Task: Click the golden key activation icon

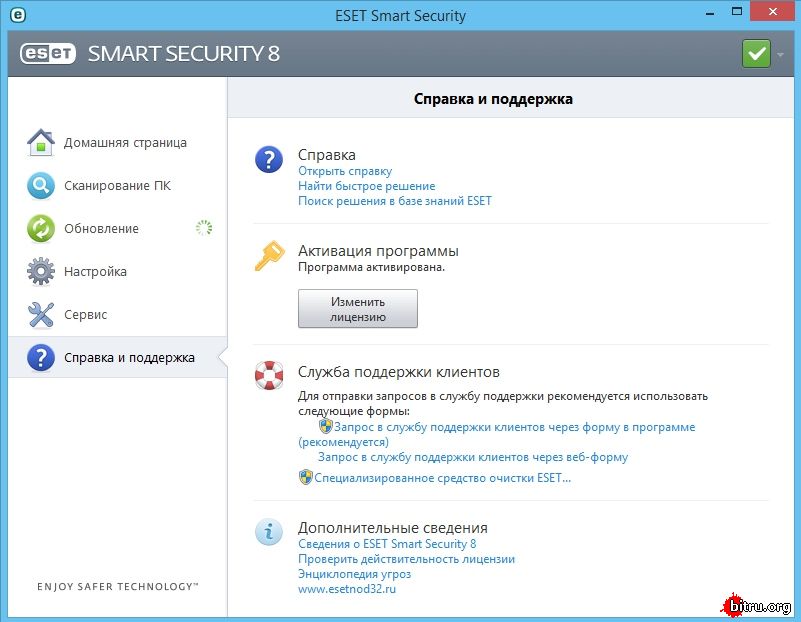Action: tap(269, 255)
